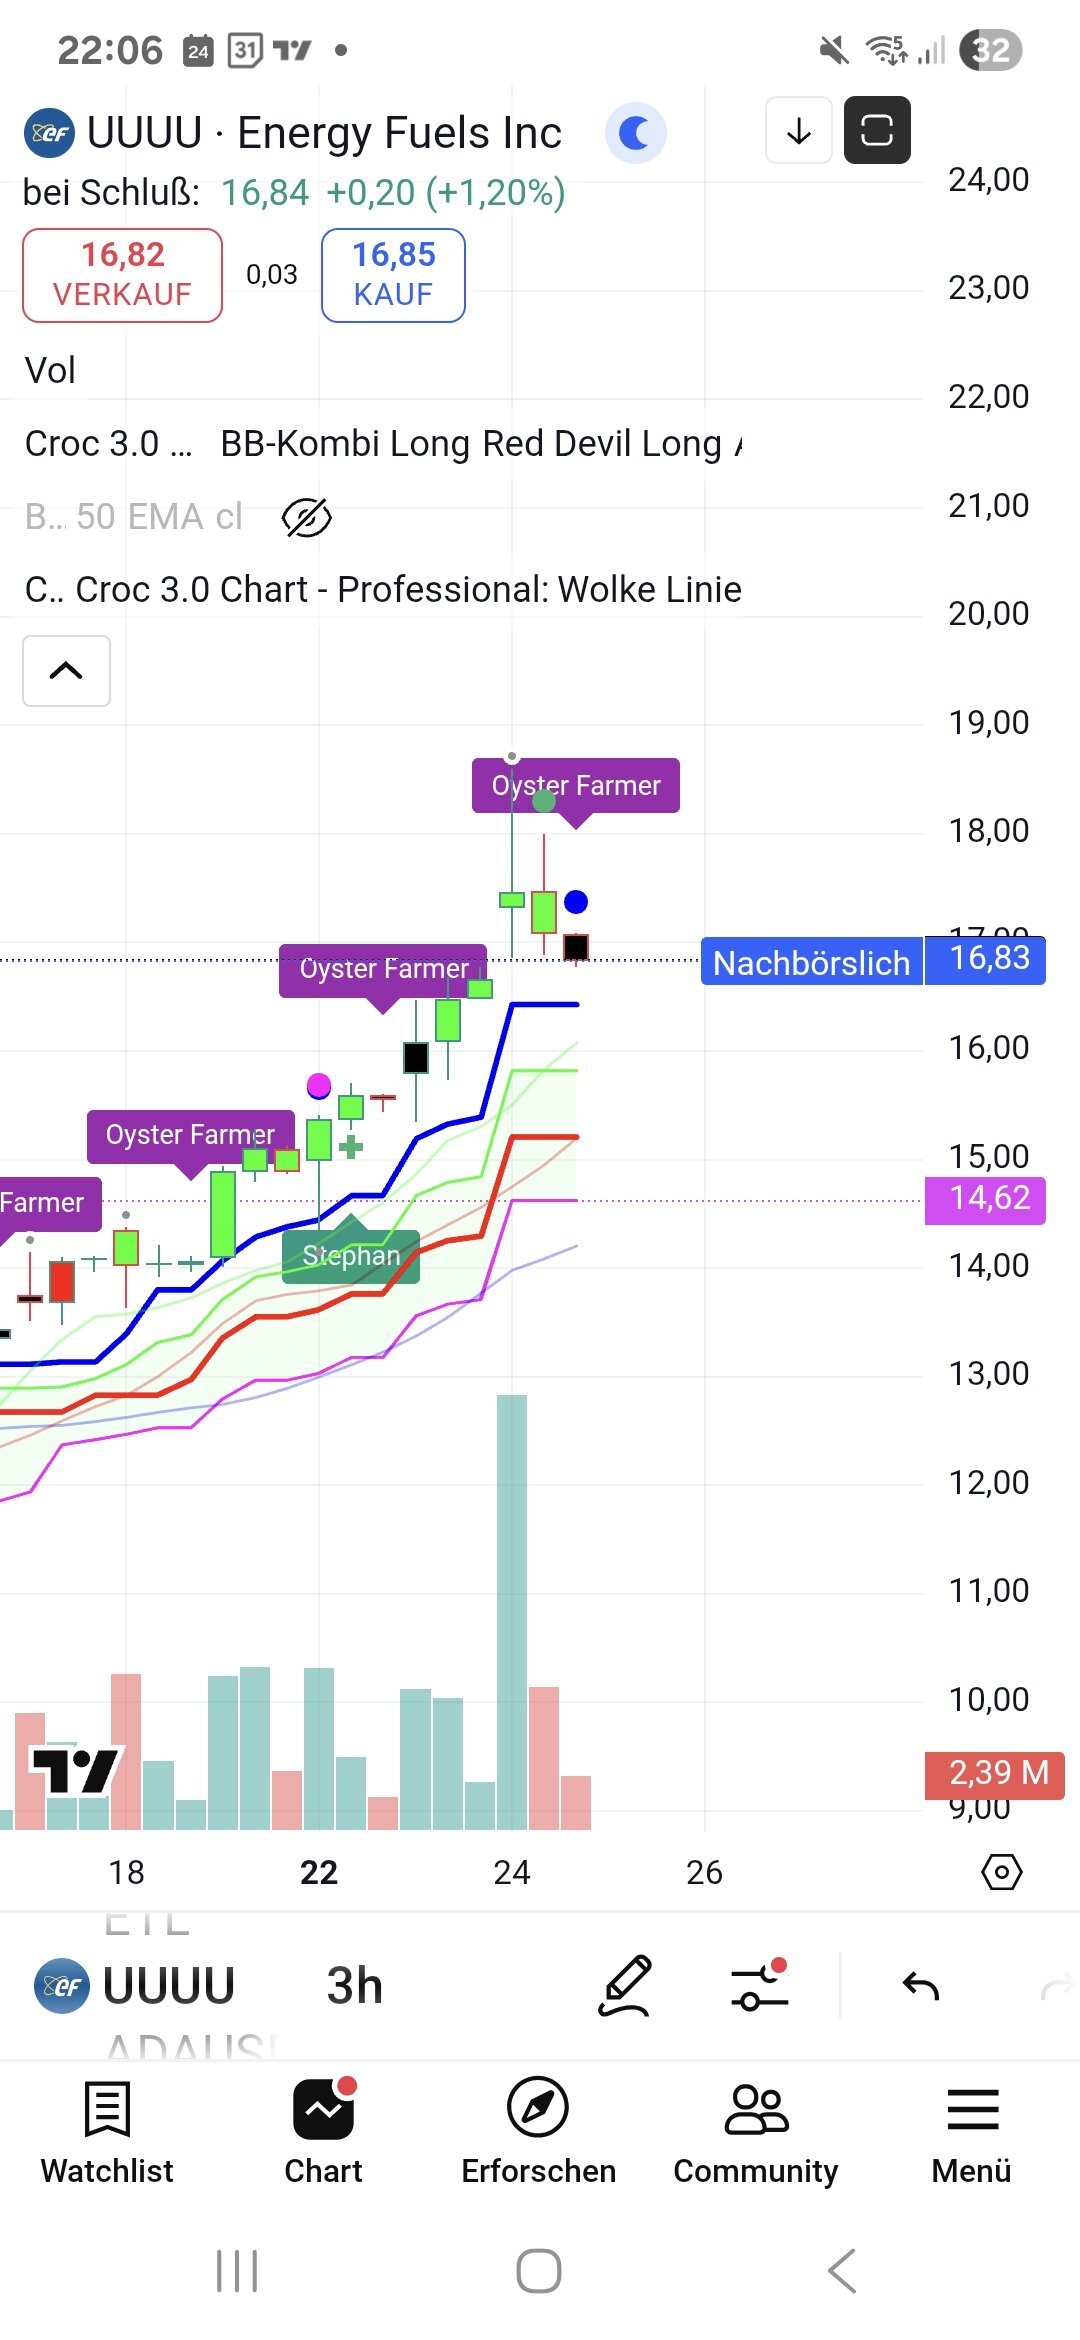Viewport: 1080px width, 2340px height.
Task: Tap the Android back navigation button
Action: tap(842, 2271)
